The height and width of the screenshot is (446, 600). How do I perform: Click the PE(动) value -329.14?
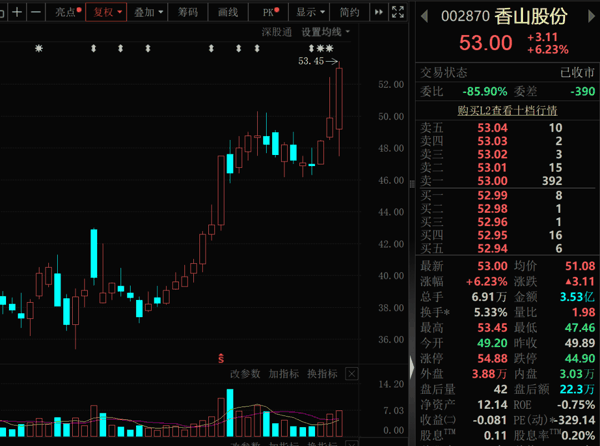point(577,420)
